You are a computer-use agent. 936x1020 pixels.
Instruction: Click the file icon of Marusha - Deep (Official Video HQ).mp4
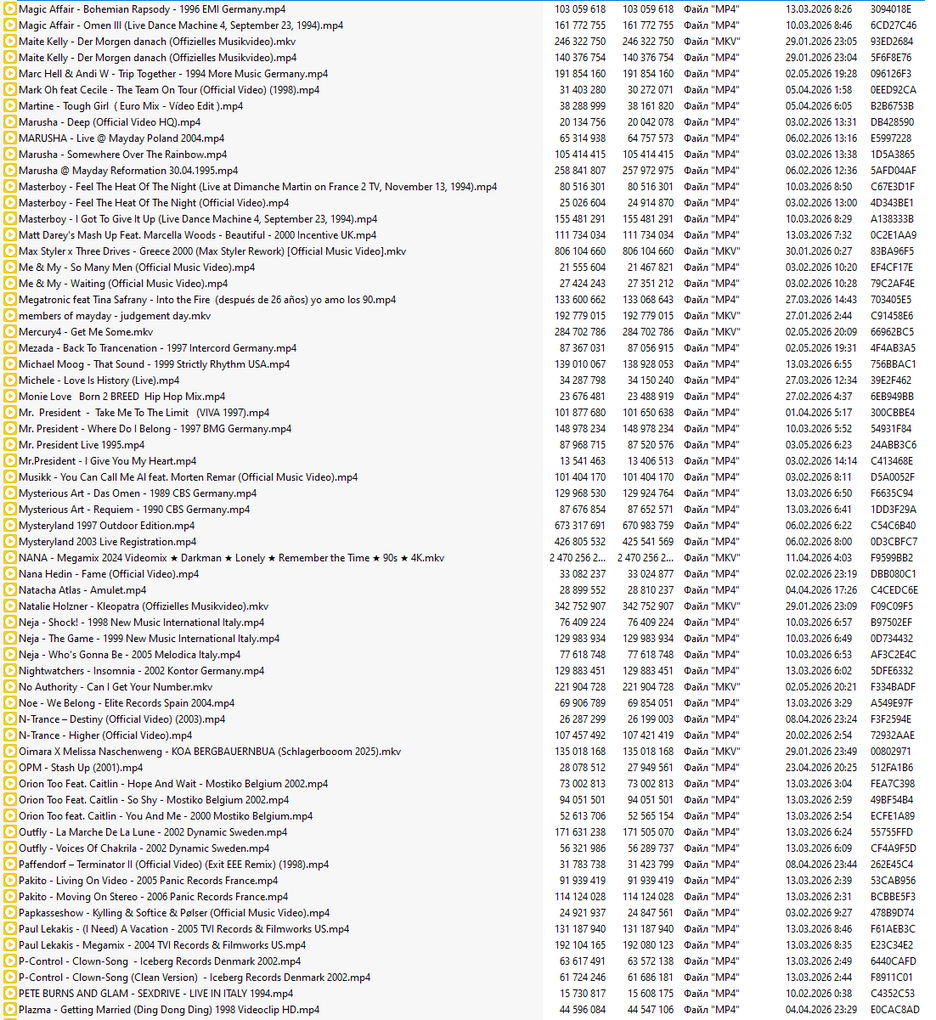10,122
